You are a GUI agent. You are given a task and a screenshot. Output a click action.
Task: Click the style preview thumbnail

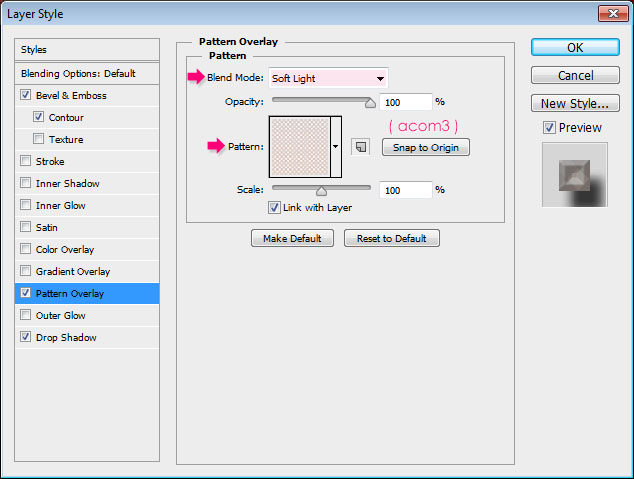[575, 174]
